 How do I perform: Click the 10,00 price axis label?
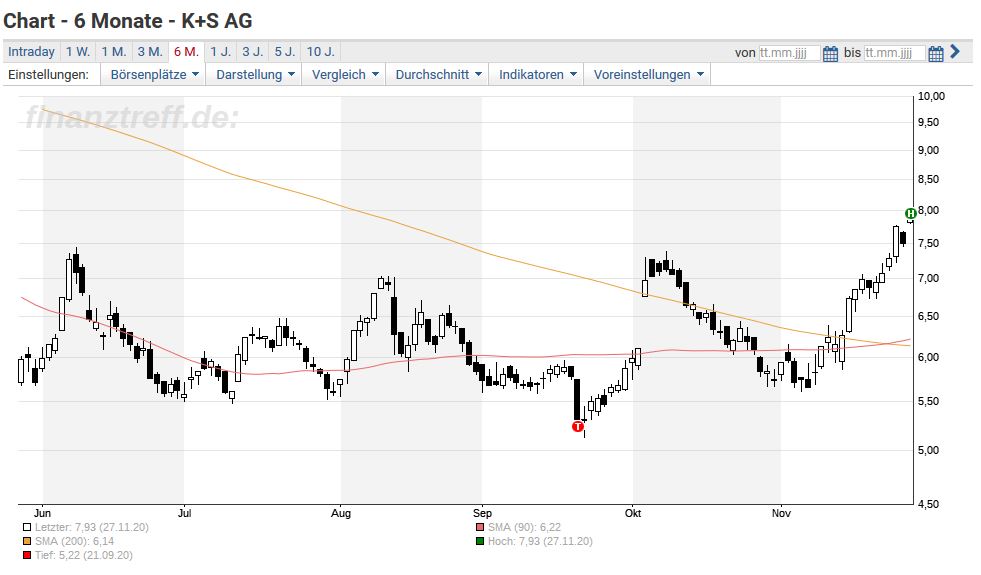click(x=931, y=96)
